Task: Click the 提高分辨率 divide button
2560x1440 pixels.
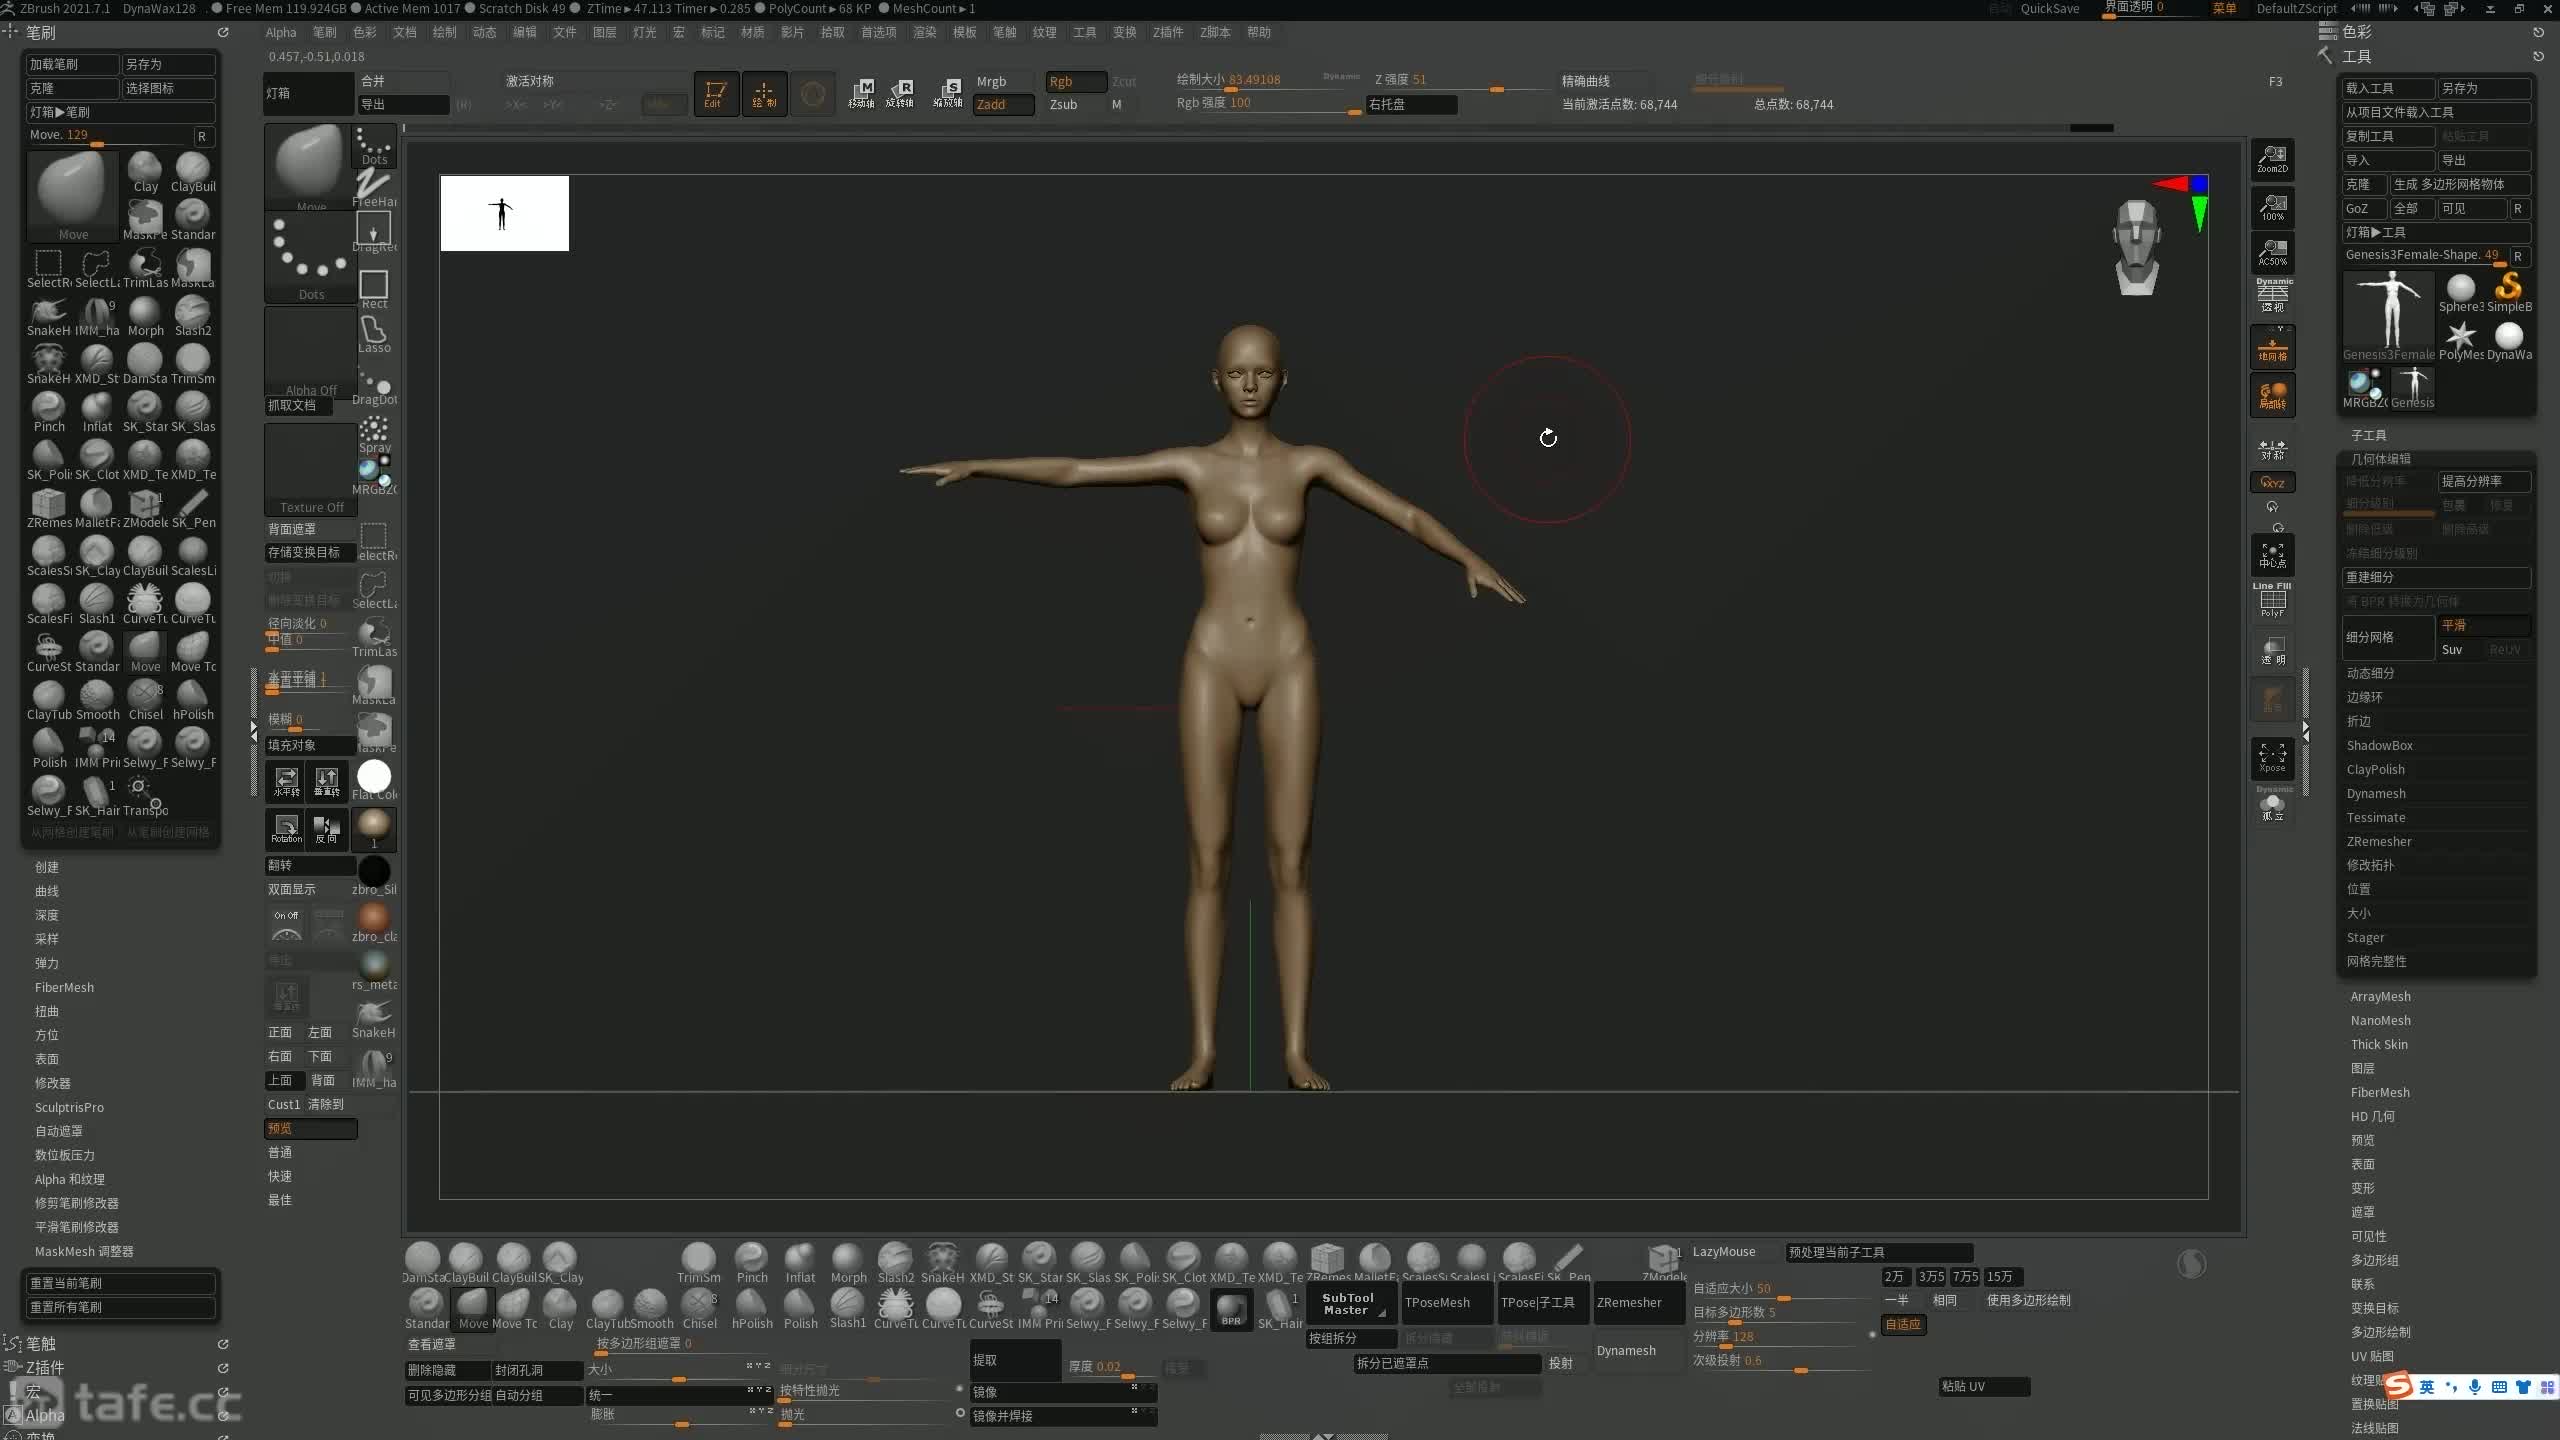Action: pos(2484,481)
